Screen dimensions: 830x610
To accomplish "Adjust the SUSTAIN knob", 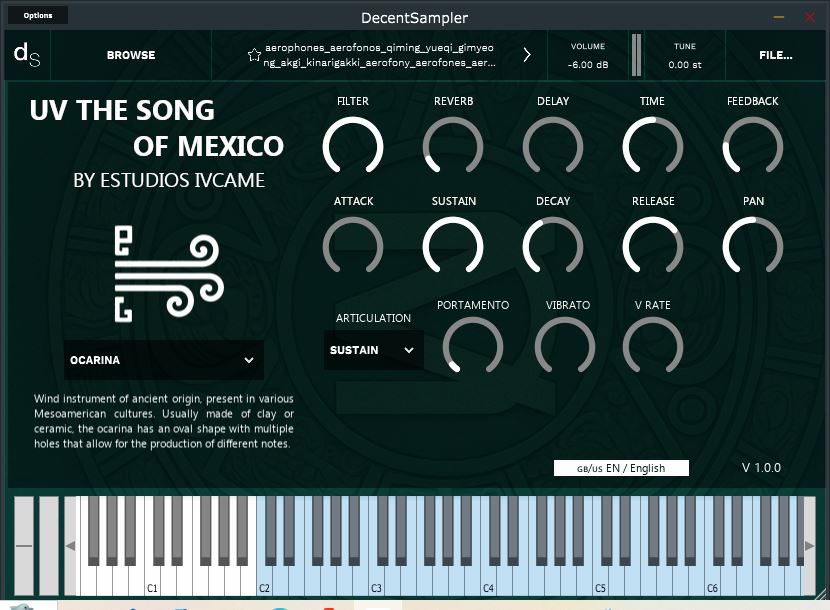I will (x=453, y=247).
